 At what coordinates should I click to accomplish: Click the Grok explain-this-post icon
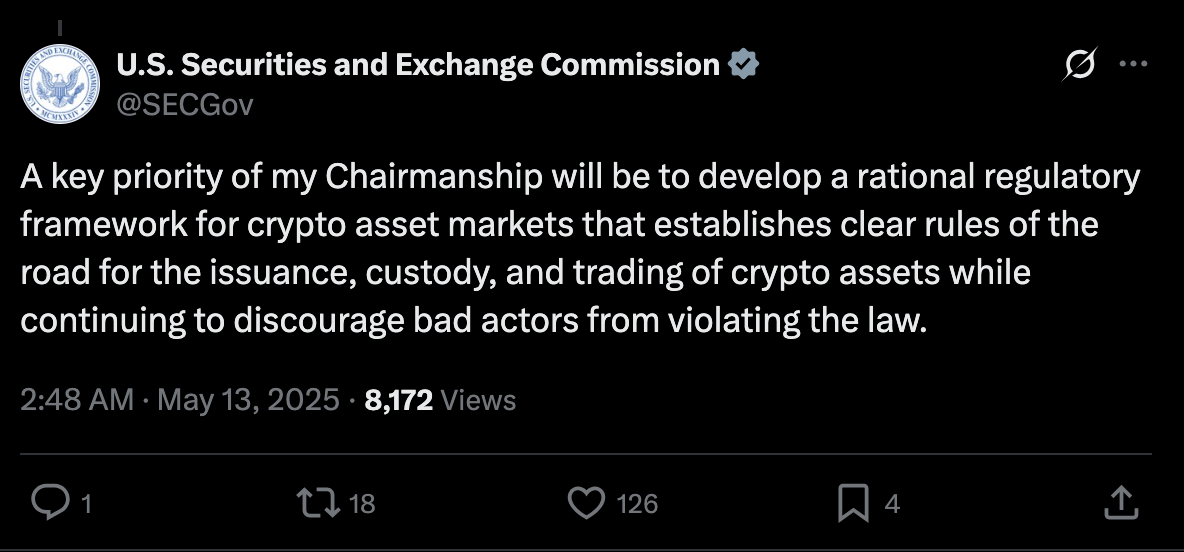coord(1079,64)
